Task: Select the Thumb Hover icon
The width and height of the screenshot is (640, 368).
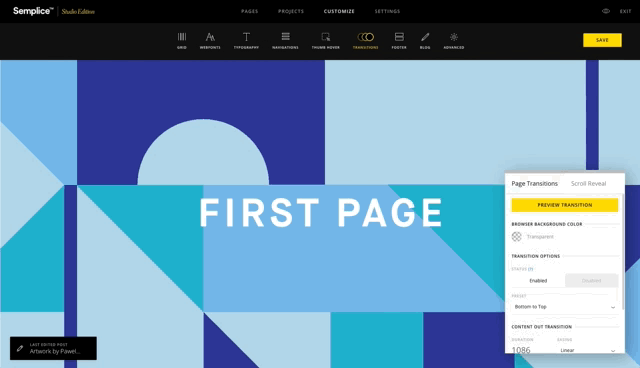Action: tap(326, 37)
